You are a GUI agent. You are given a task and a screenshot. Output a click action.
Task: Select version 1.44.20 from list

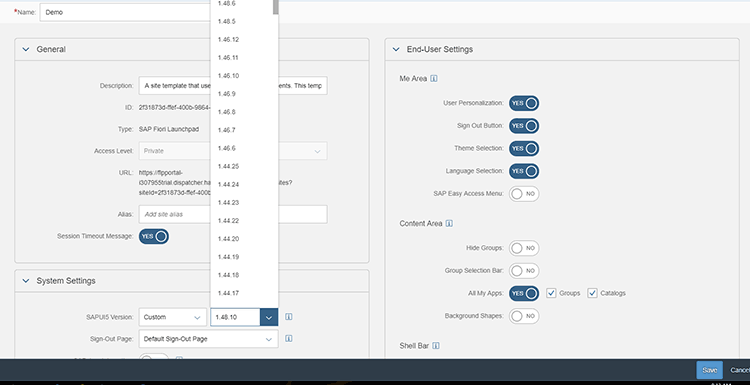[244, 239]
